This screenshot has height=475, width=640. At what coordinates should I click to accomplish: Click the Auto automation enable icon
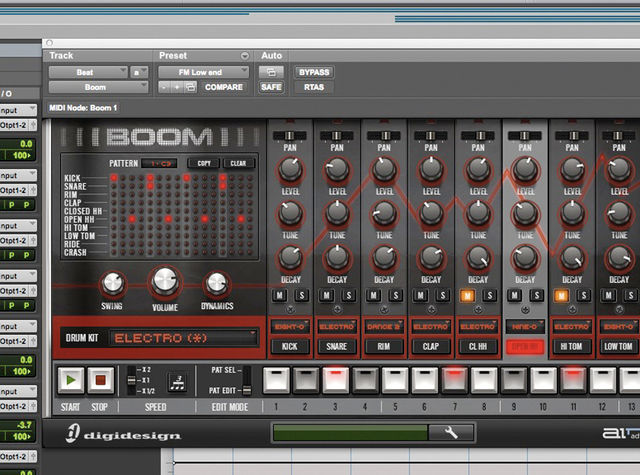(271, 72)
